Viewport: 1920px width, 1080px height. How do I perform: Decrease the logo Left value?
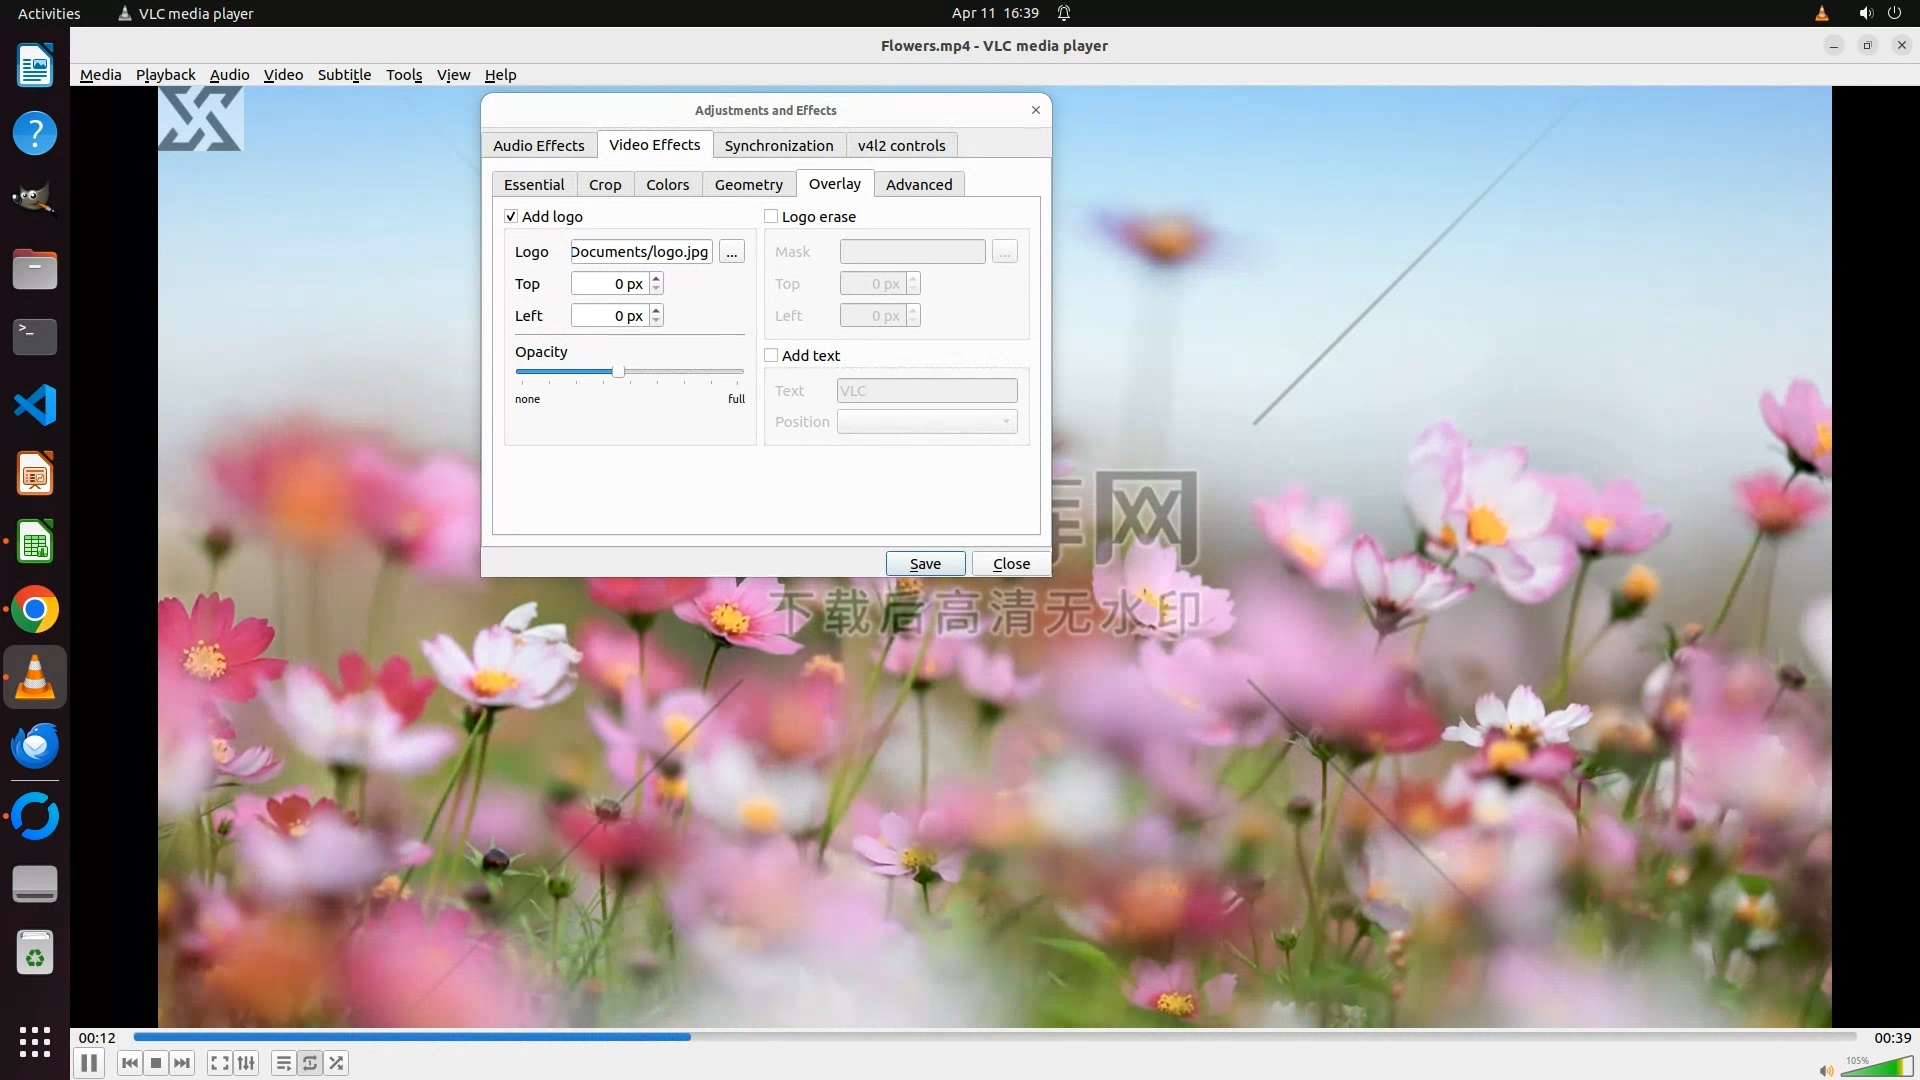click(656, 321)
